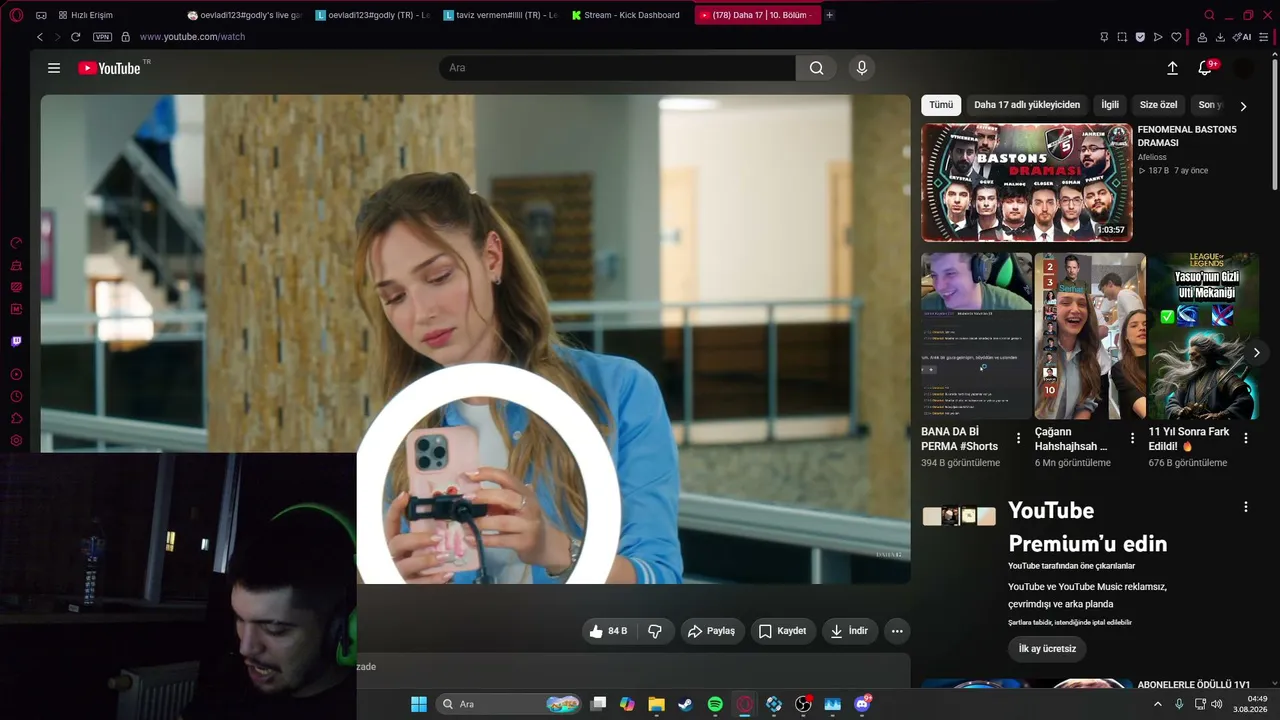
Task: Select the Daha 17 adlı yükleyiciden chip
Action: pyautogui.click(x=1027, y=105)
